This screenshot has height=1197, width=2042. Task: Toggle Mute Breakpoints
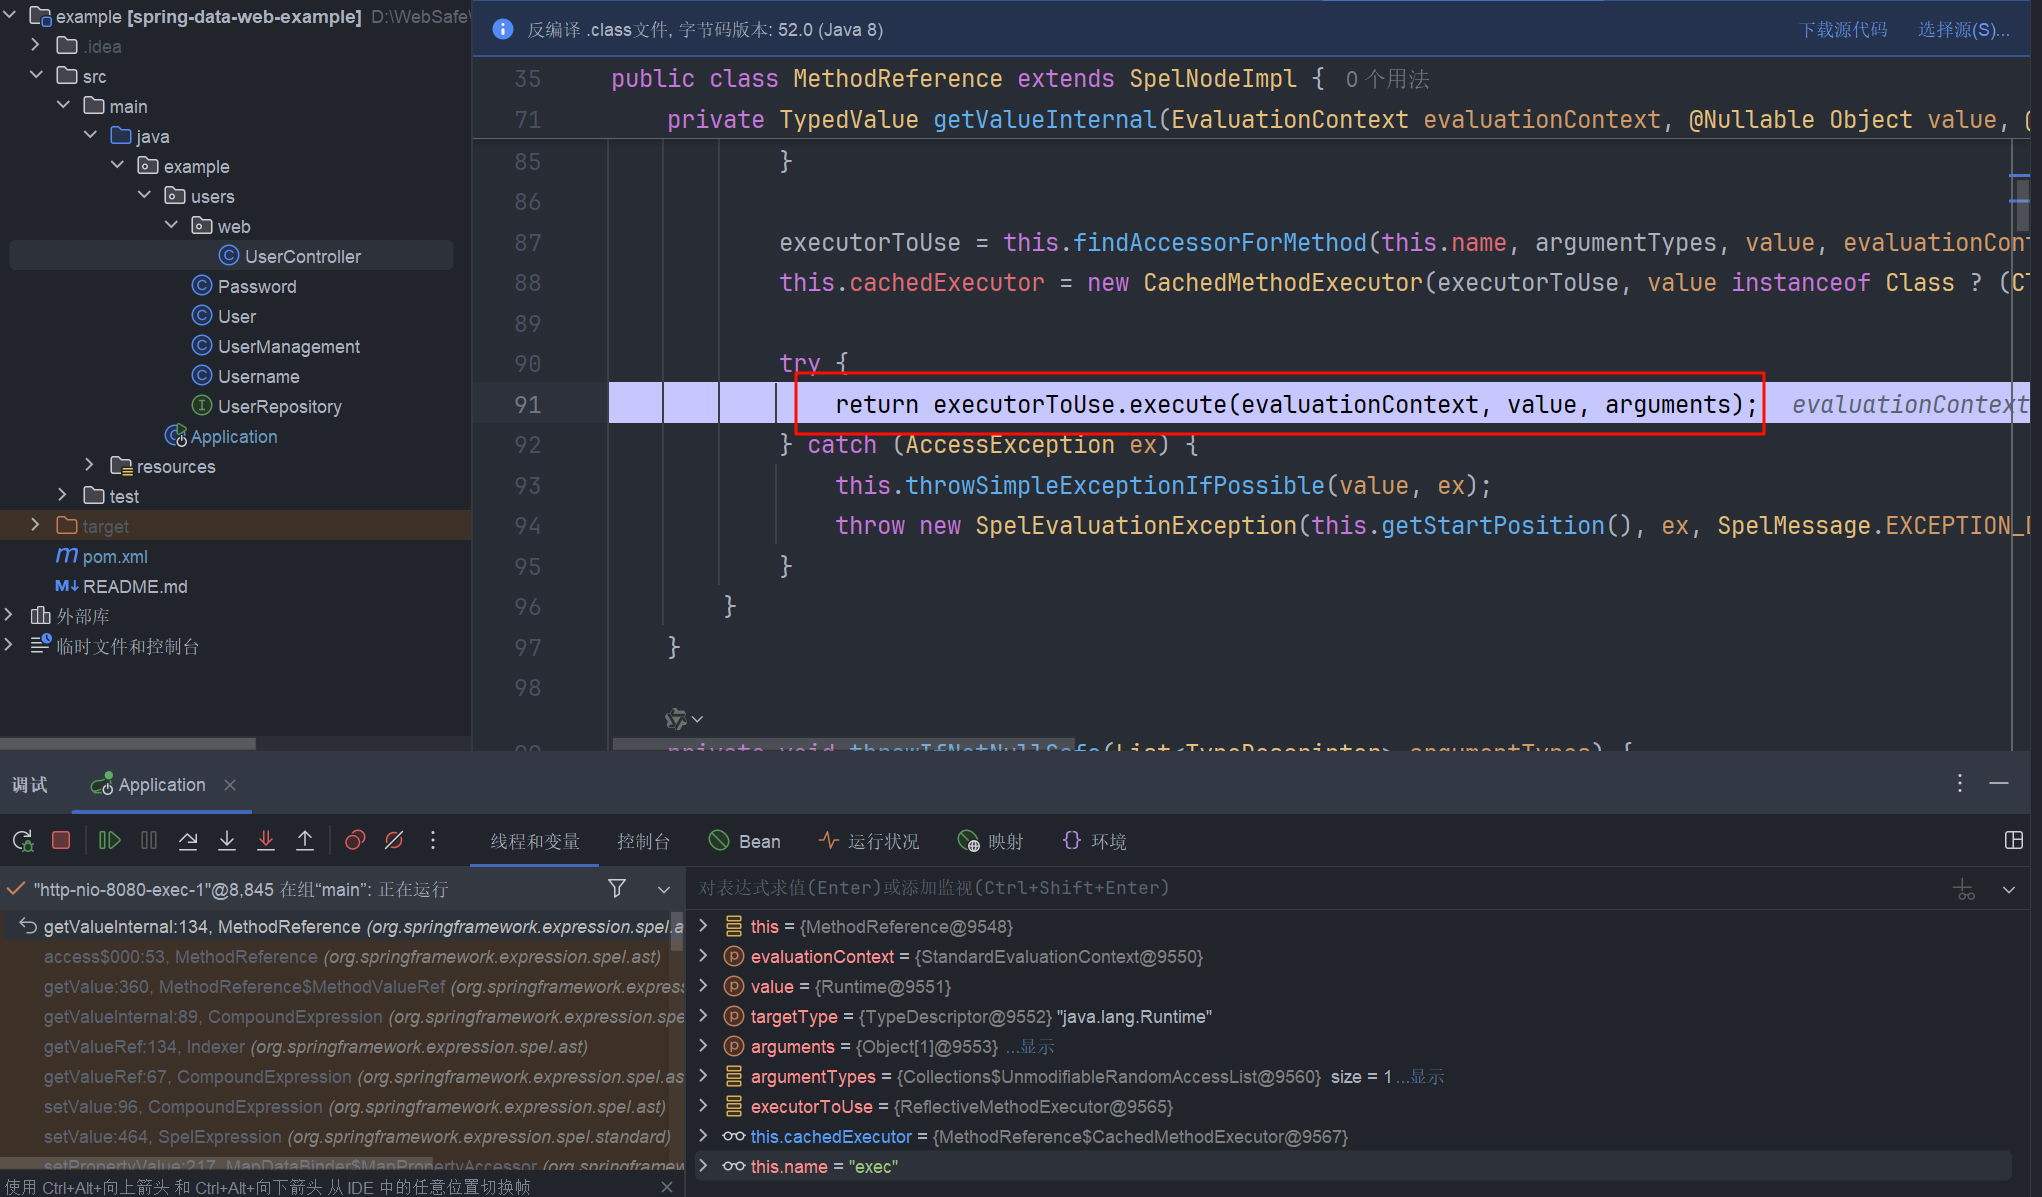(394, 841)
